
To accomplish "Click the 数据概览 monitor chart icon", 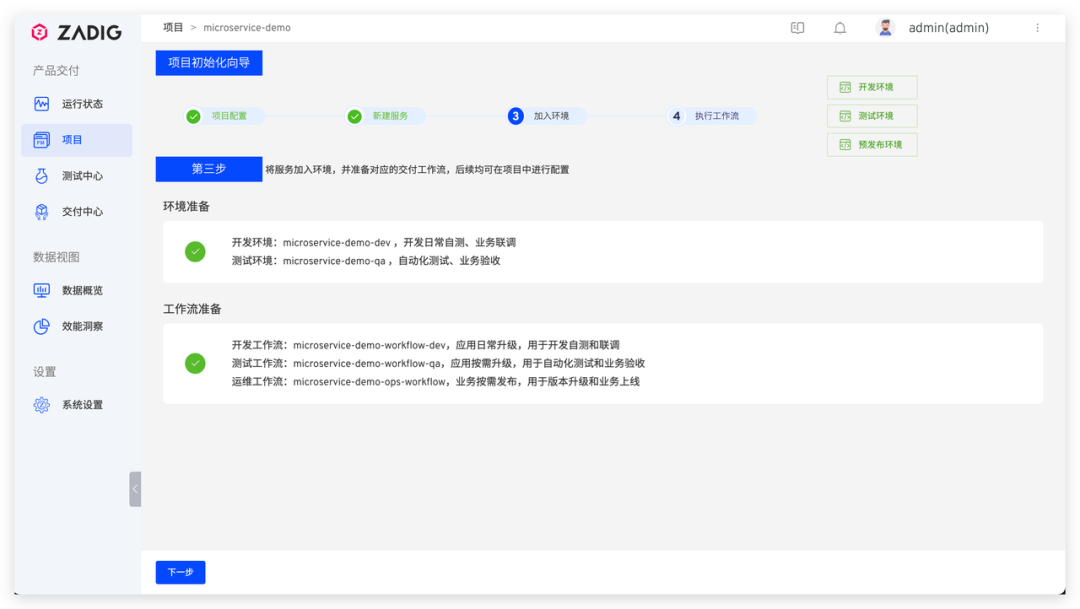I will [41, 290].
